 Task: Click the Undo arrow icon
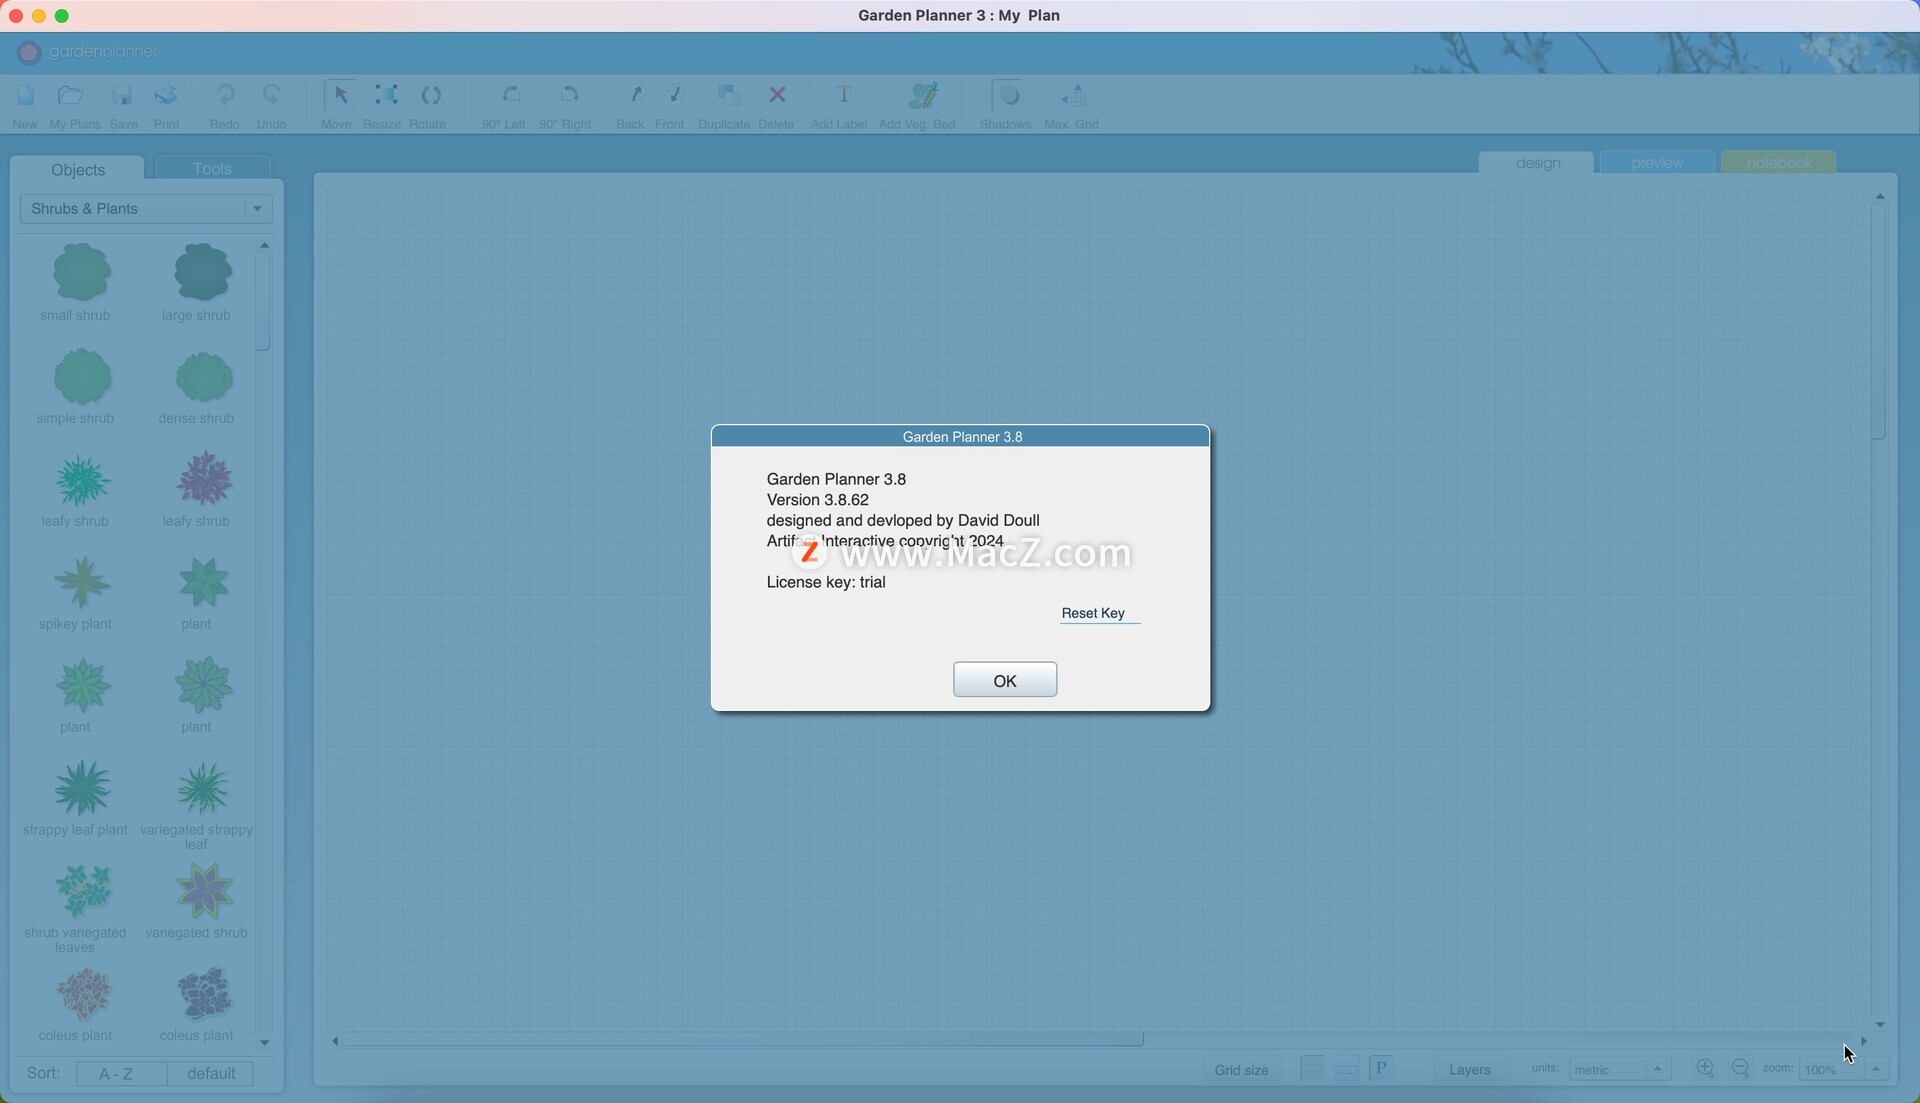(271, 96)
